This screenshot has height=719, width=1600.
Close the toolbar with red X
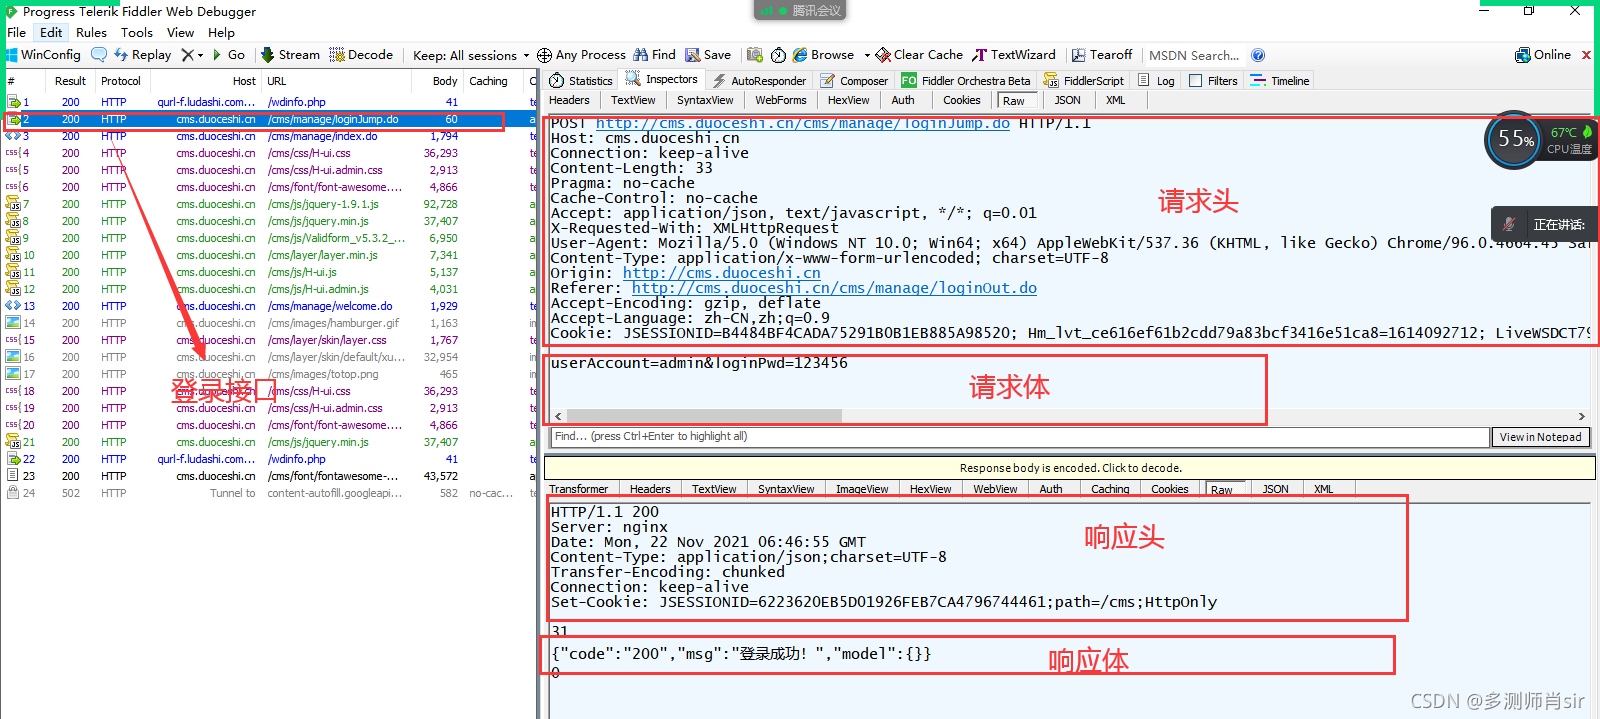(x=1586, y=55)
